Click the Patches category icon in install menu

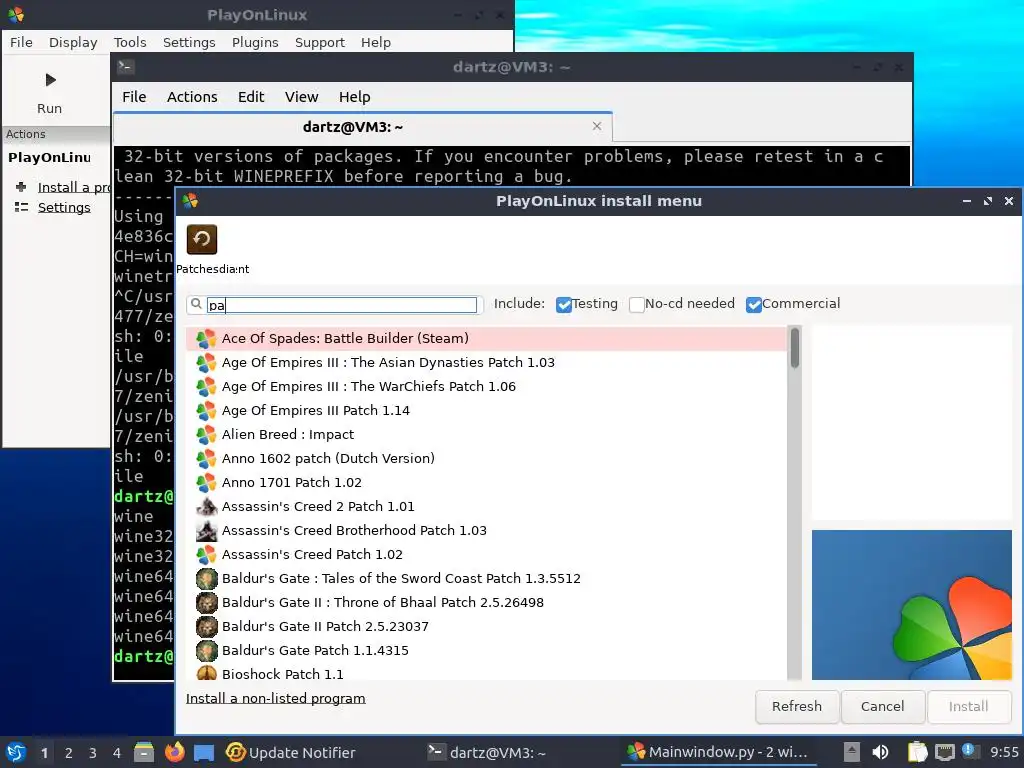[x=202, y=239]
